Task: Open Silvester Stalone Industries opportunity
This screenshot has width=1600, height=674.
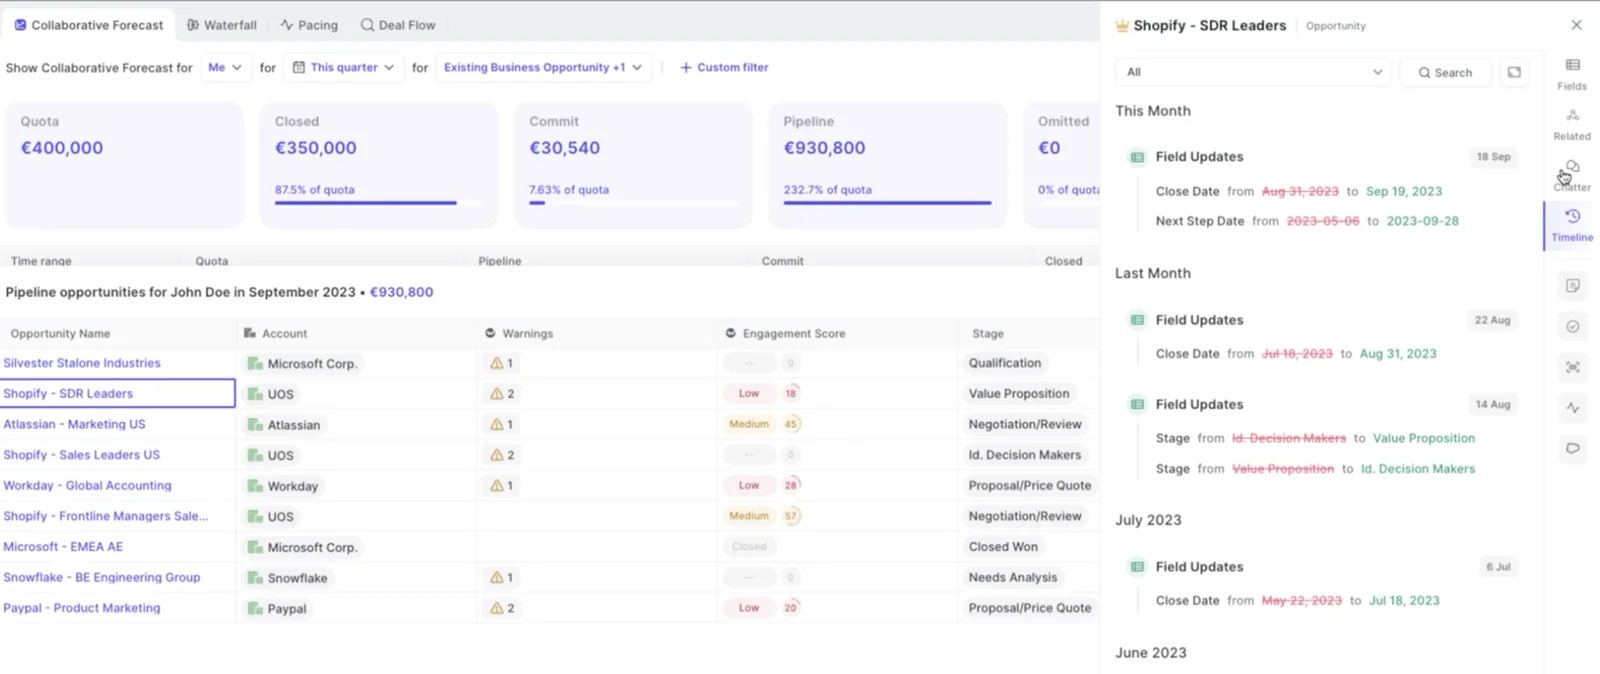Action: [x=82, y=363]
